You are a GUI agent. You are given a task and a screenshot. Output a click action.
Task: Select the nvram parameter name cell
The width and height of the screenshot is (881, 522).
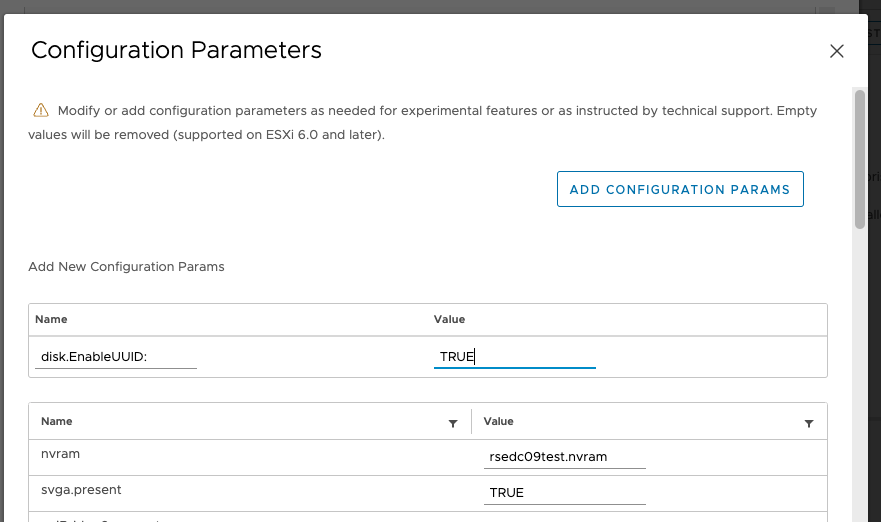pyautogui.click(x=60, y=454)
